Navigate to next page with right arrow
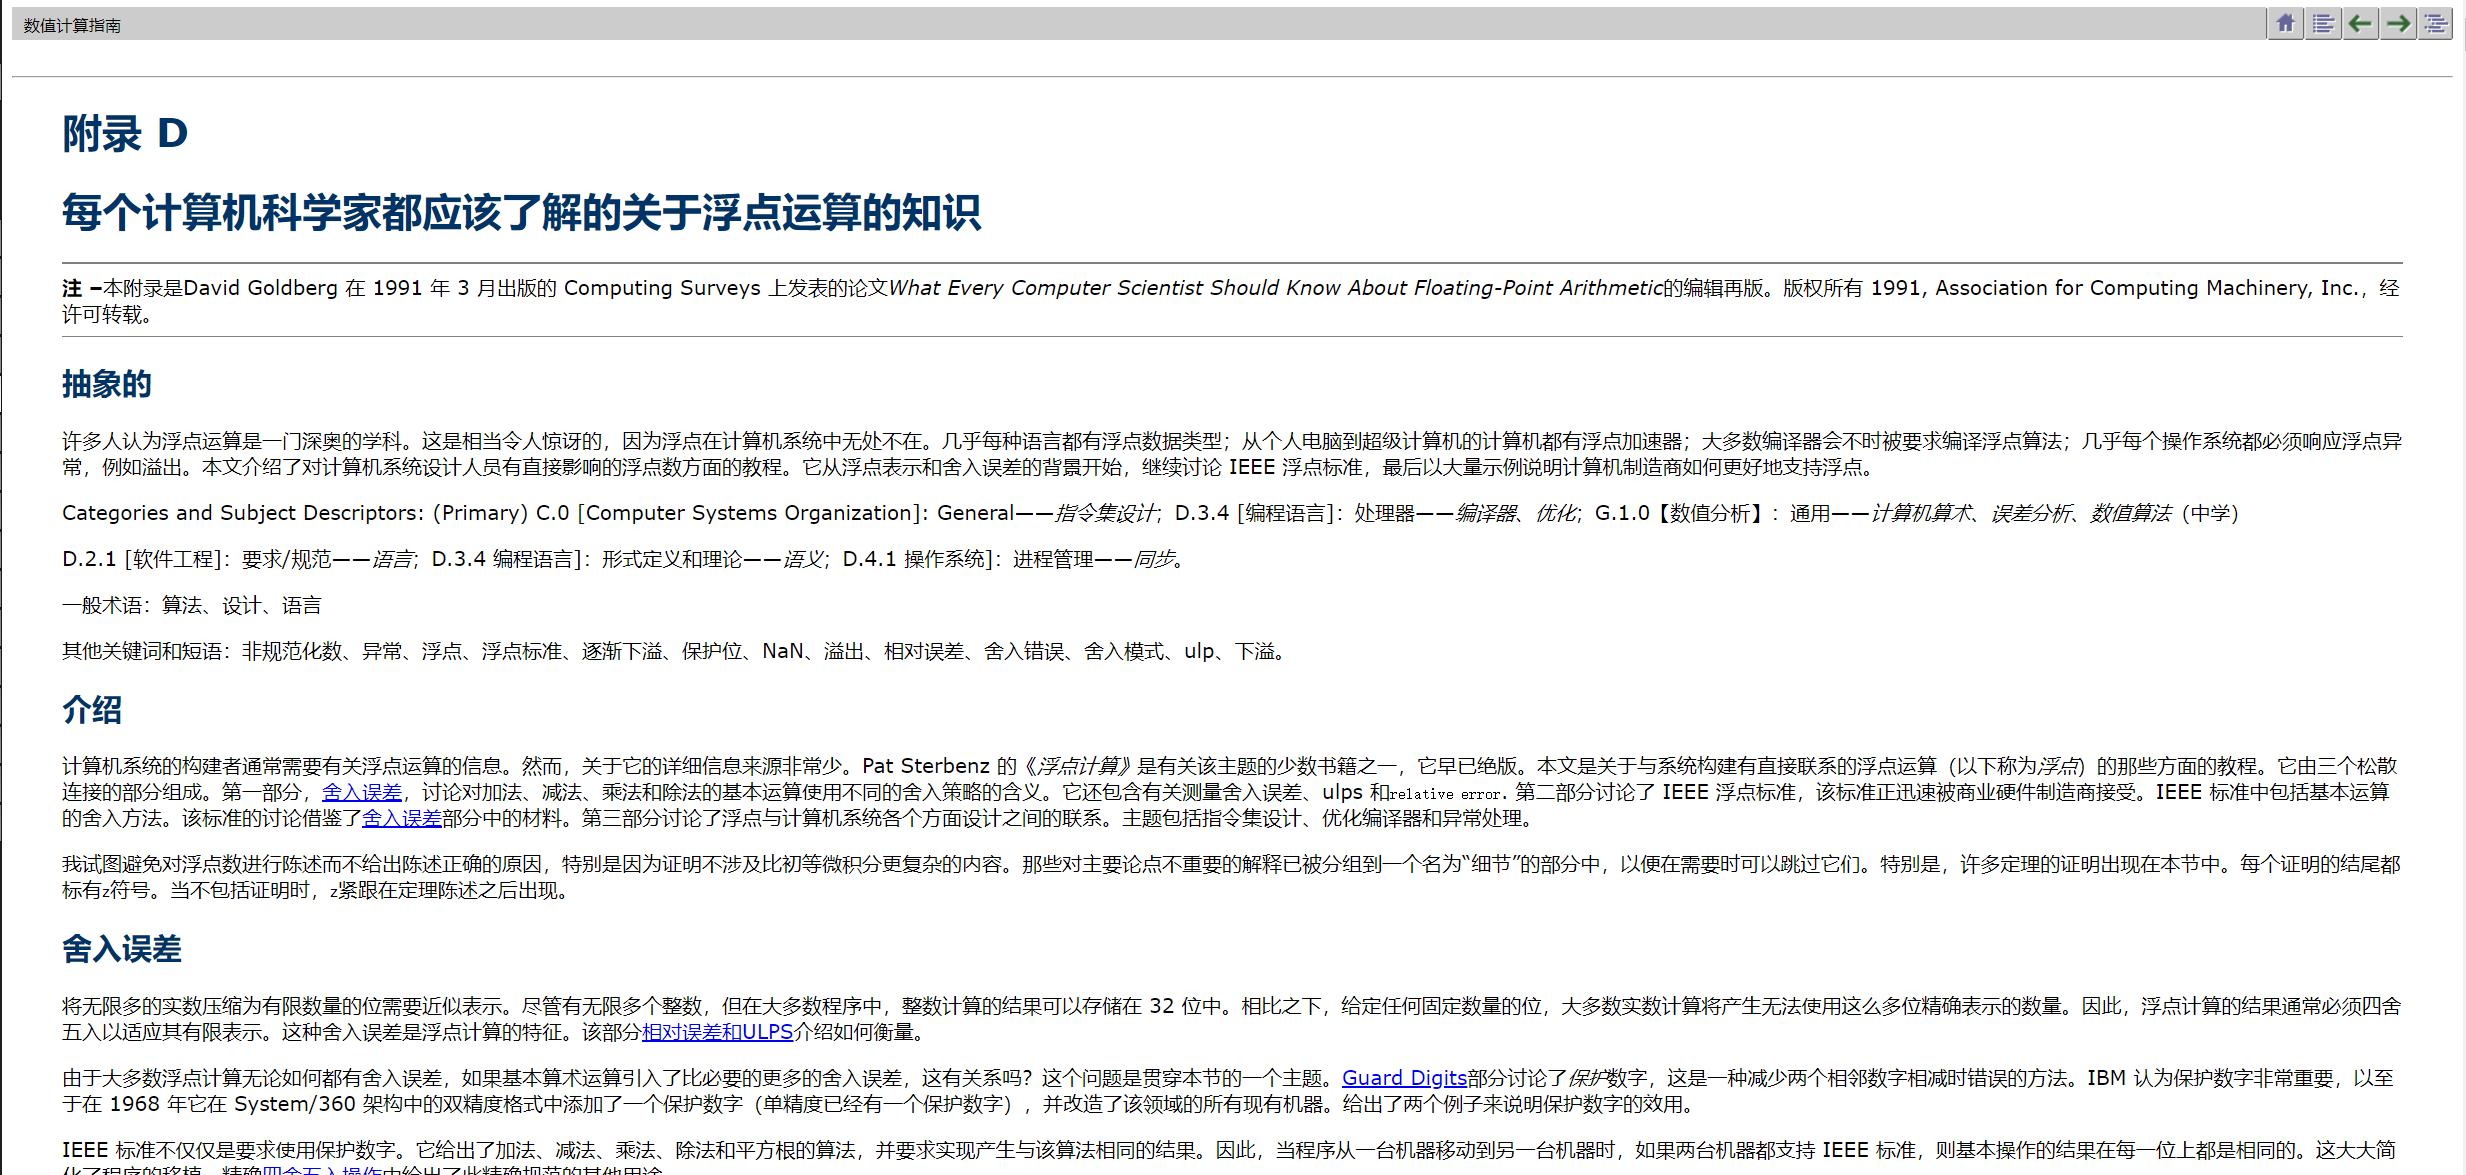This screenshot has height=1175, width=2466. 2398,23
